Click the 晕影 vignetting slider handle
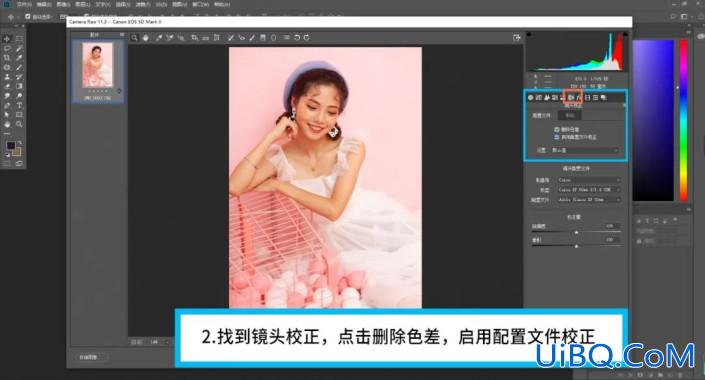The height and width of the screenshot is (380, 705). click(576, 246)
